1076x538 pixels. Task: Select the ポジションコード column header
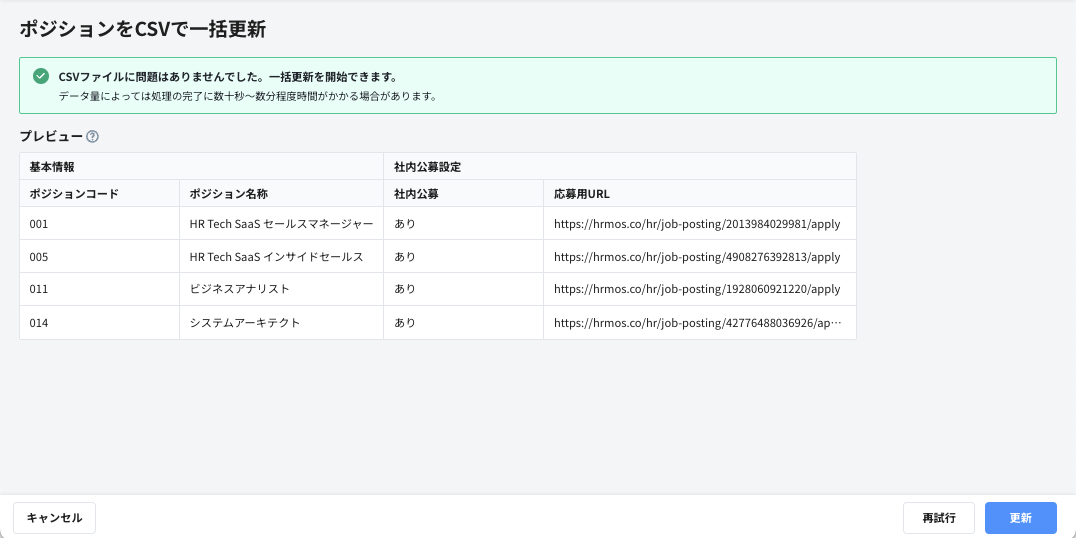coord(74,194)
